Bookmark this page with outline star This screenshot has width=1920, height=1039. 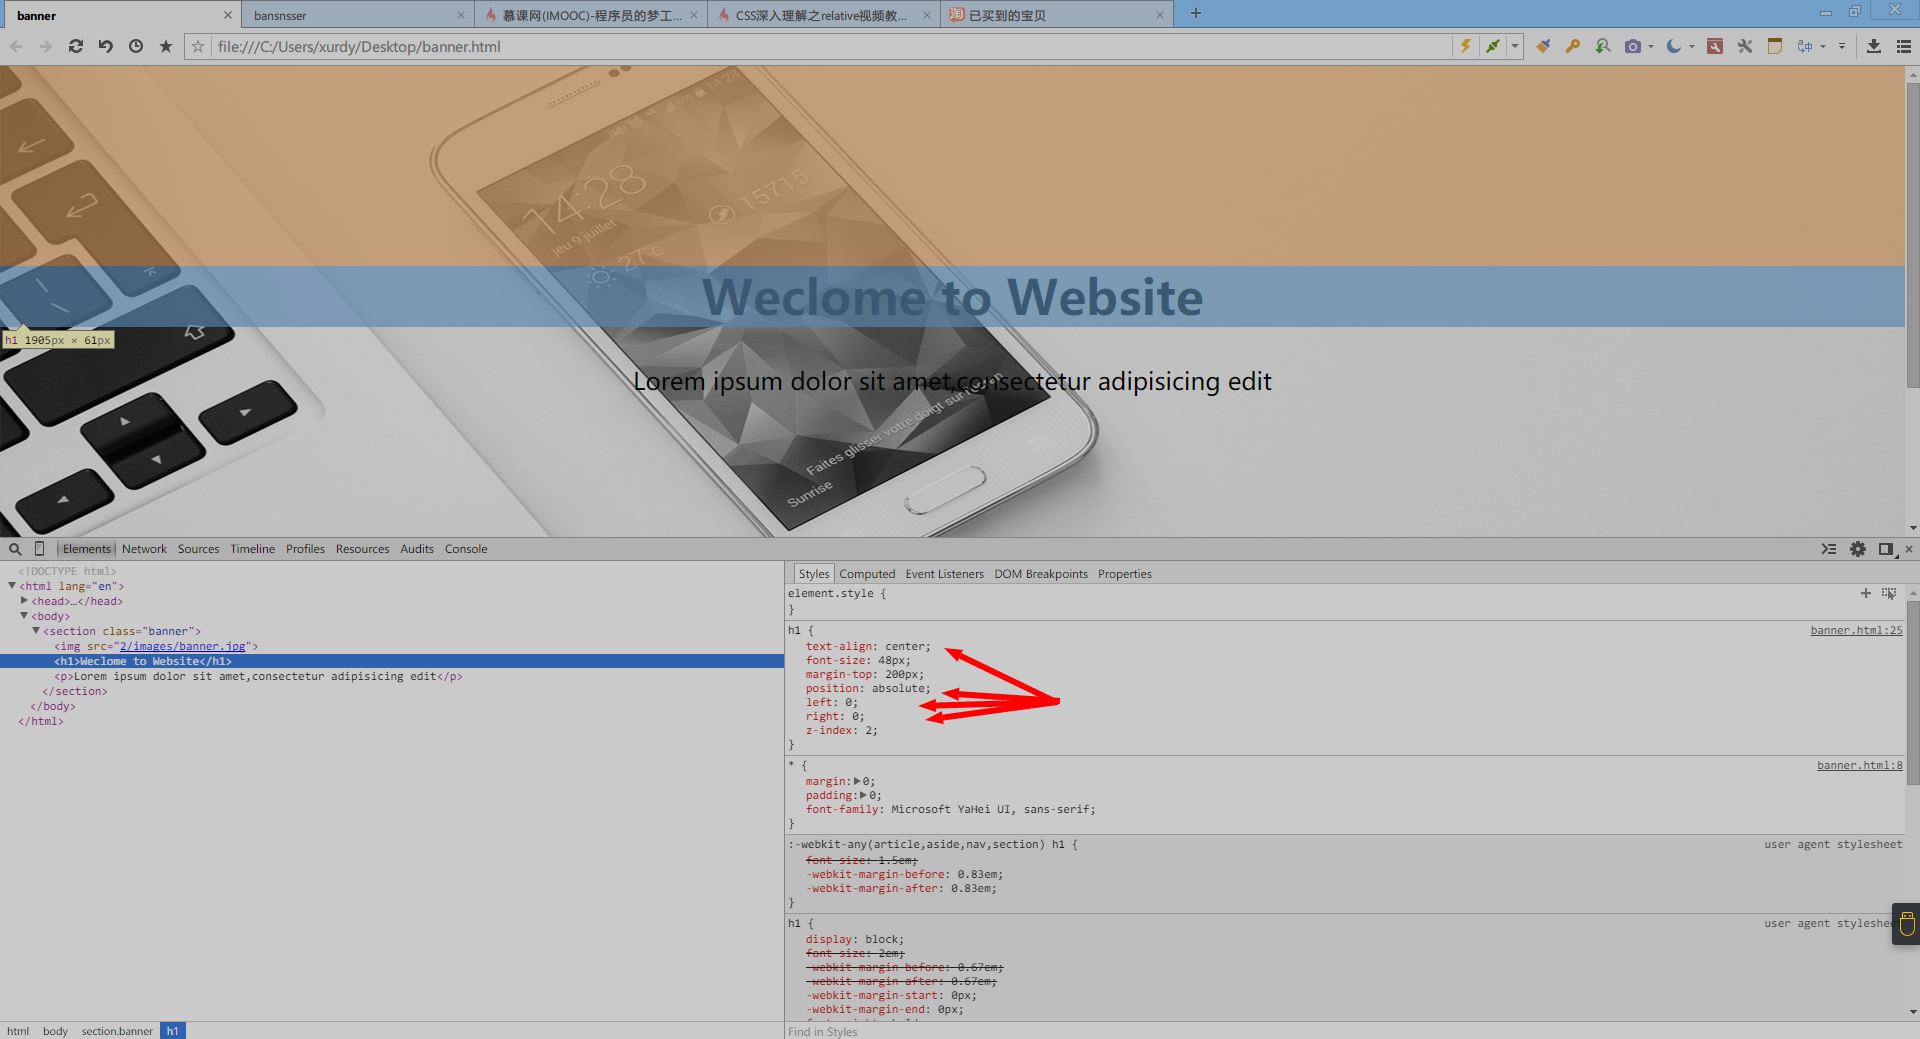pyautogui.click(x=198, y=46)
